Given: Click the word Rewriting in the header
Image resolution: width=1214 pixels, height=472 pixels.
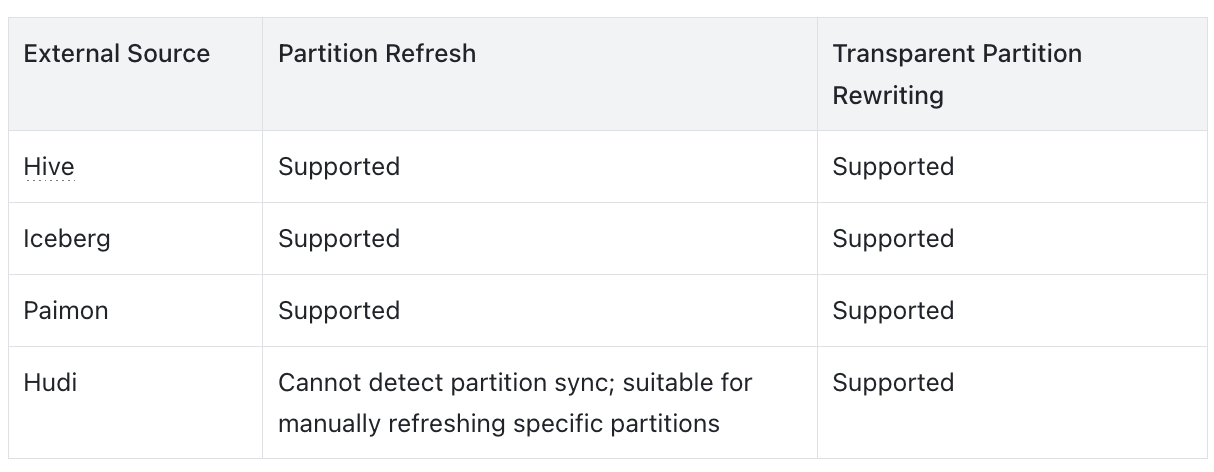Looking at the screenshot, I should (888, 96).
